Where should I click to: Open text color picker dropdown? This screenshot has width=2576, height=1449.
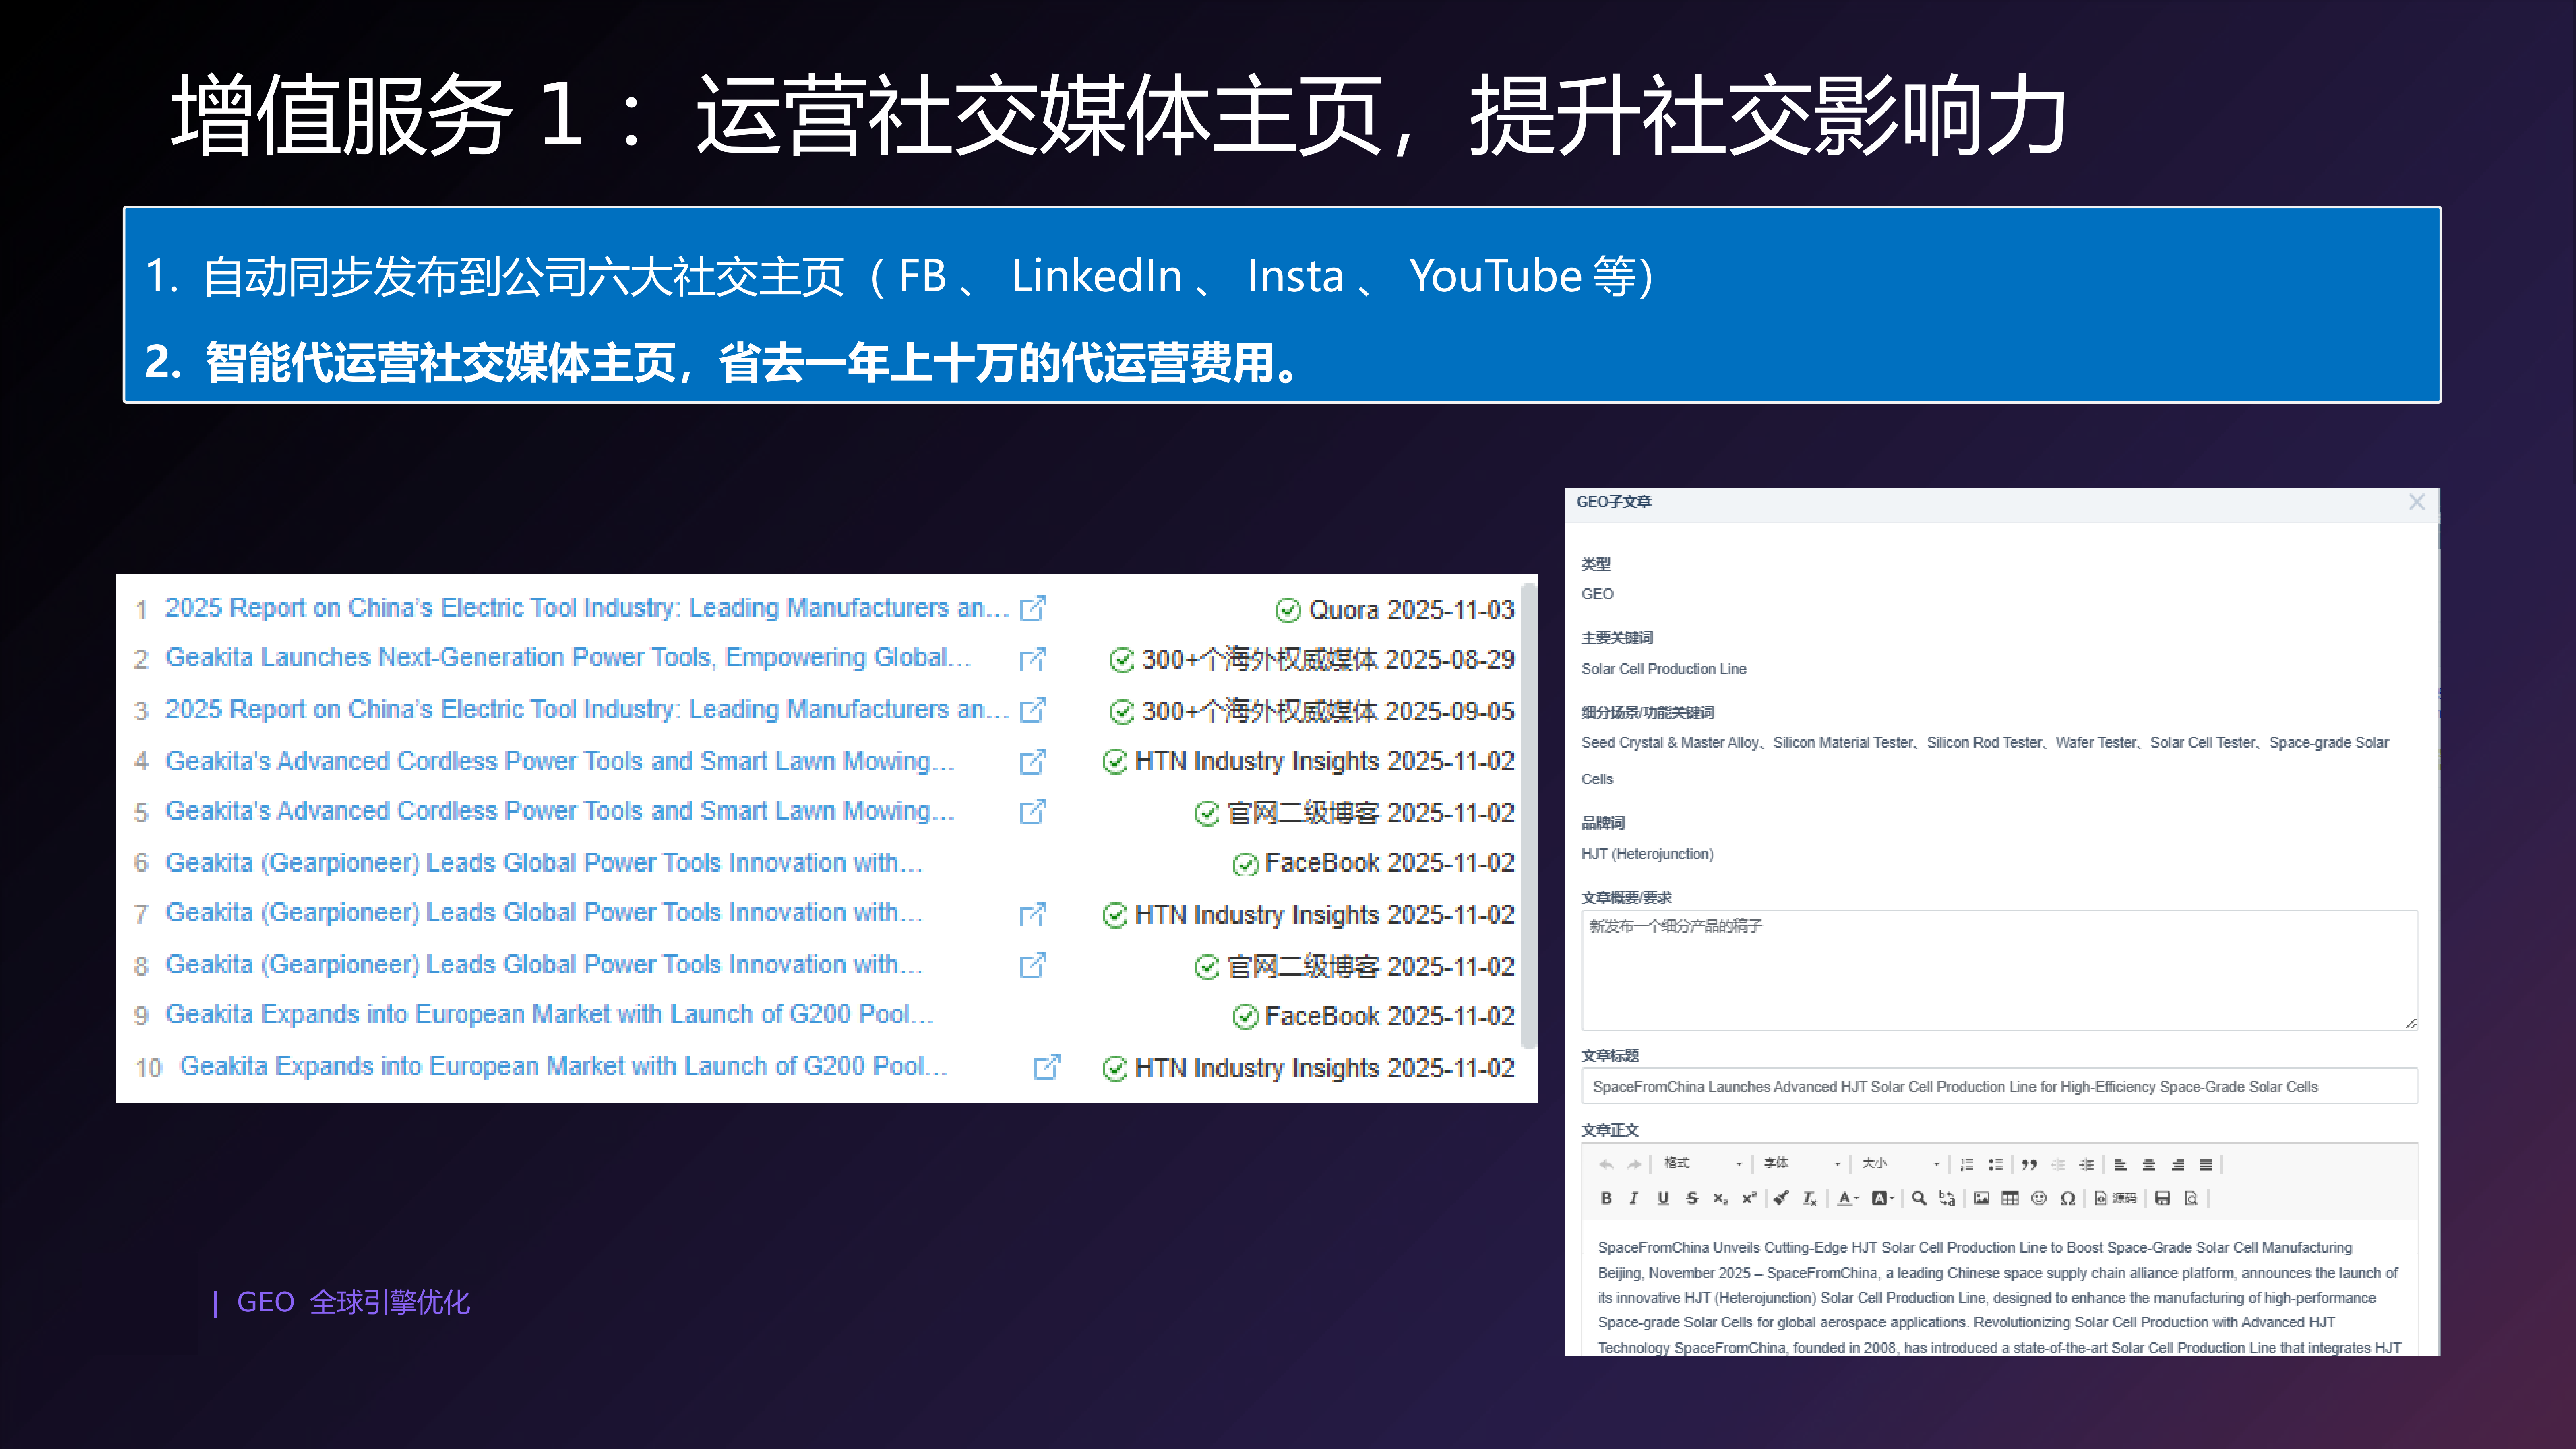[x=1848, y=1198]
